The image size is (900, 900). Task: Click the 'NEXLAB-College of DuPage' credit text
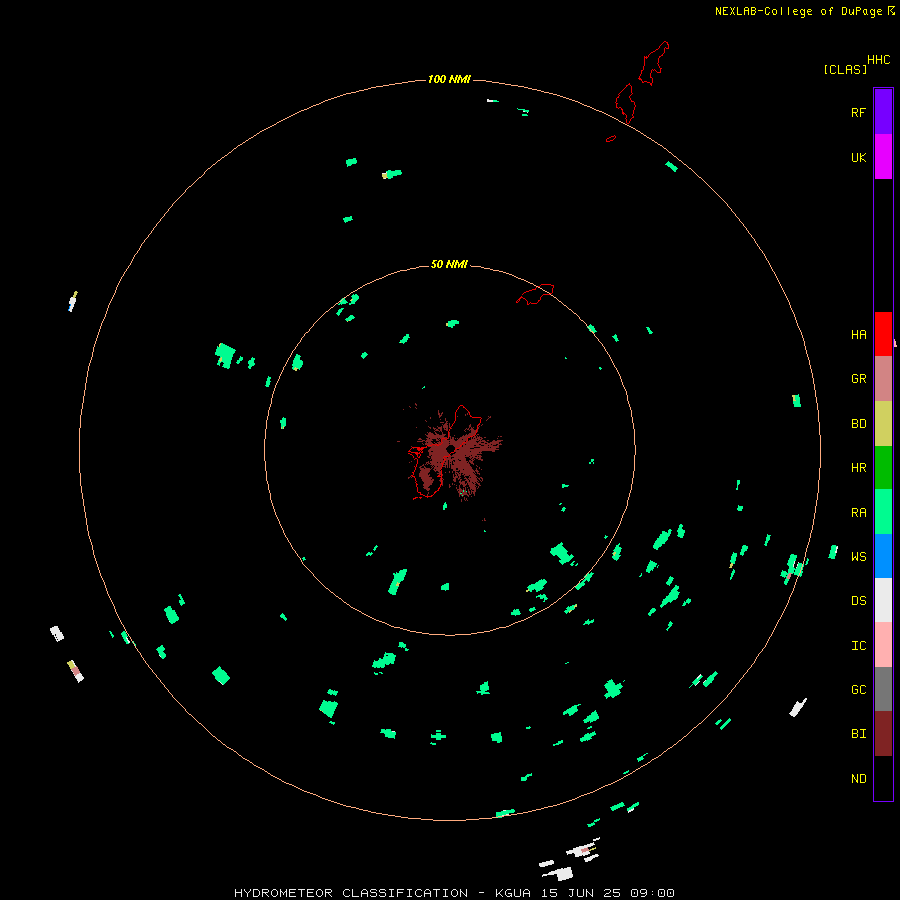click(x=798, y=11)
